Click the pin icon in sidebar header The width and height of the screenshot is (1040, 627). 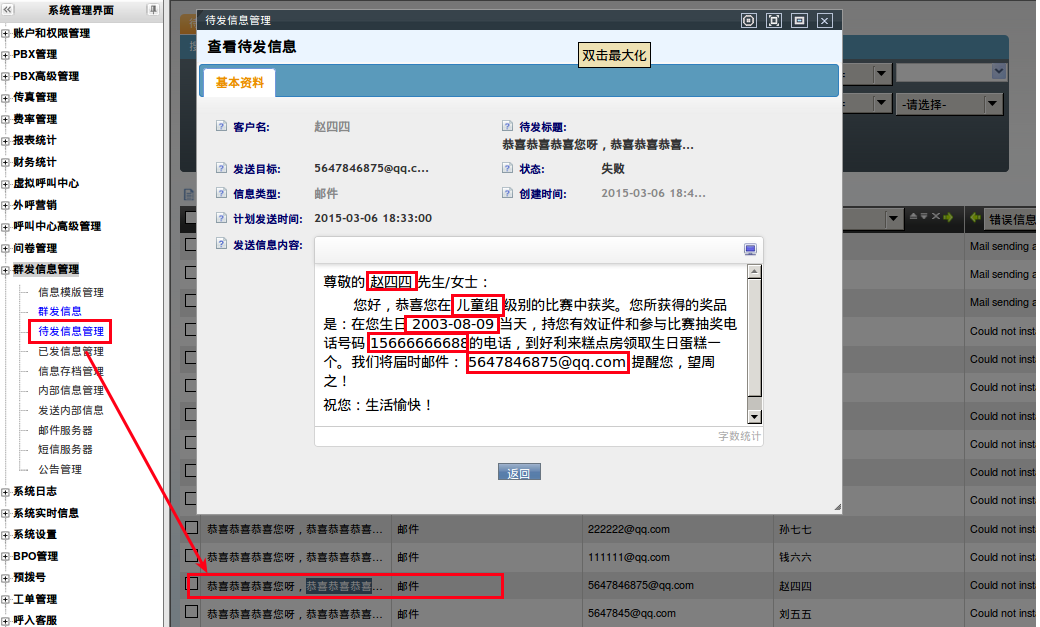(153, 10)
